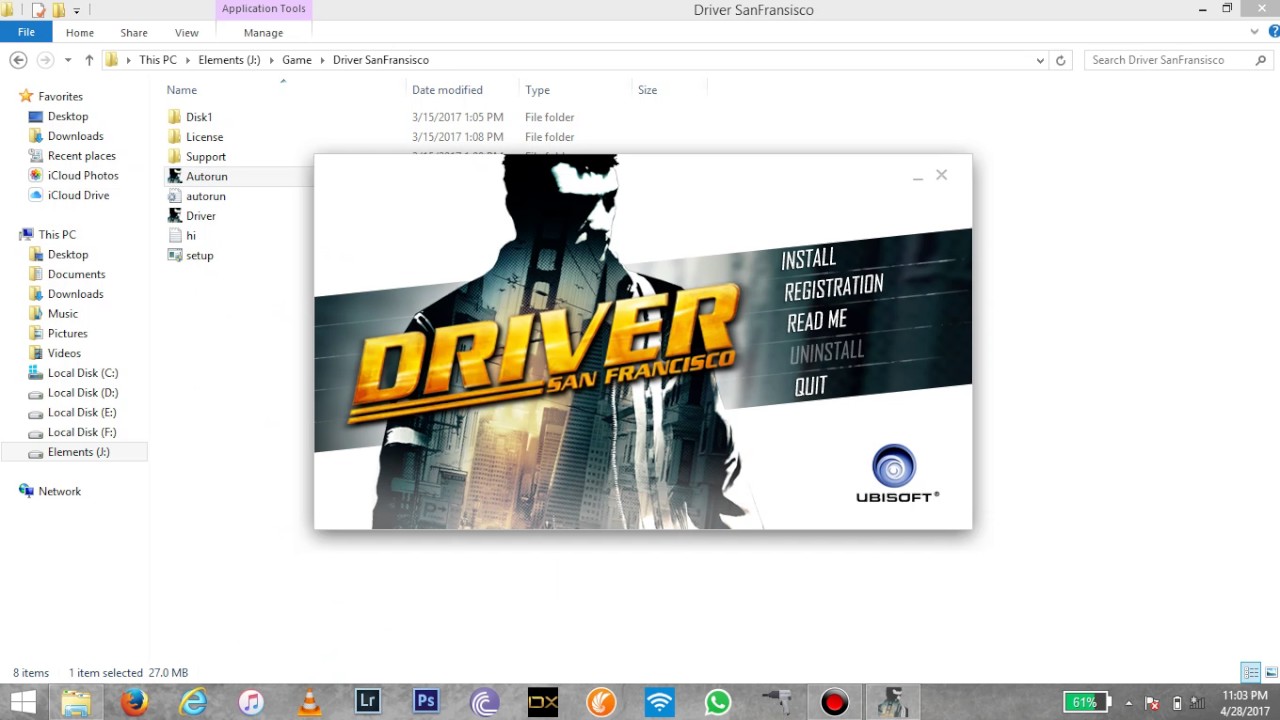Screen dimensions: 1280x720
Task: Click QUIT in the Driver launcher
Action: point(810,386)
